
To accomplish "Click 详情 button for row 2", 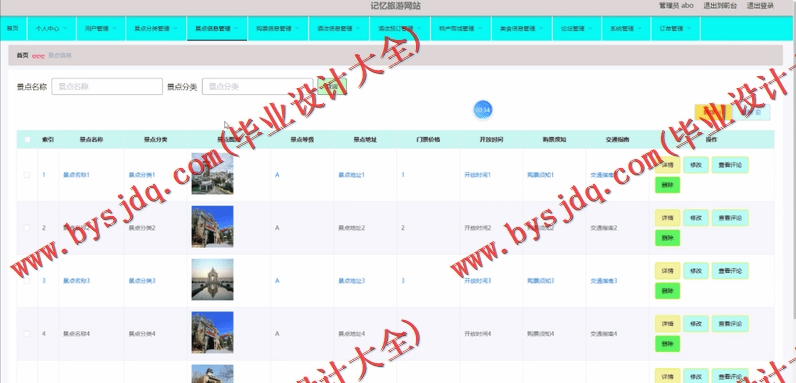I will click(667, 218).
